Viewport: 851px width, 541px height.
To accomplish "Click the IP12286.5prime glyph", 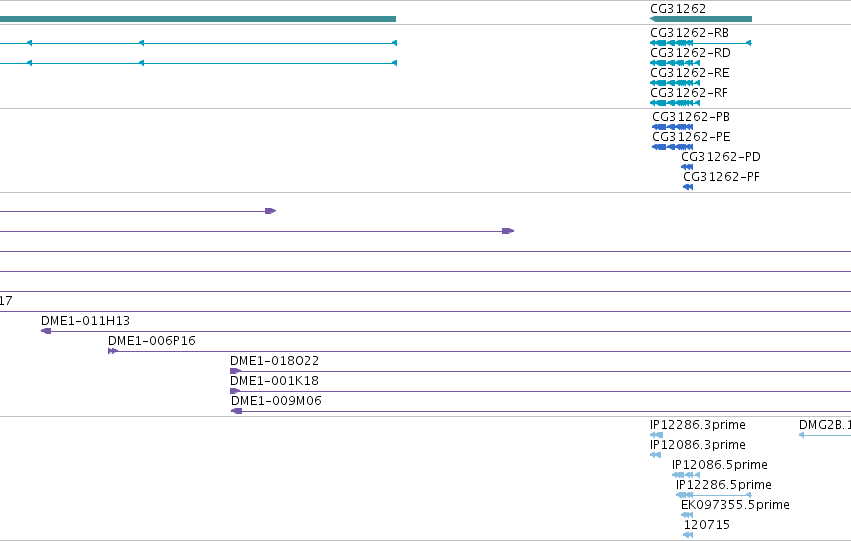I will [714, 495].
